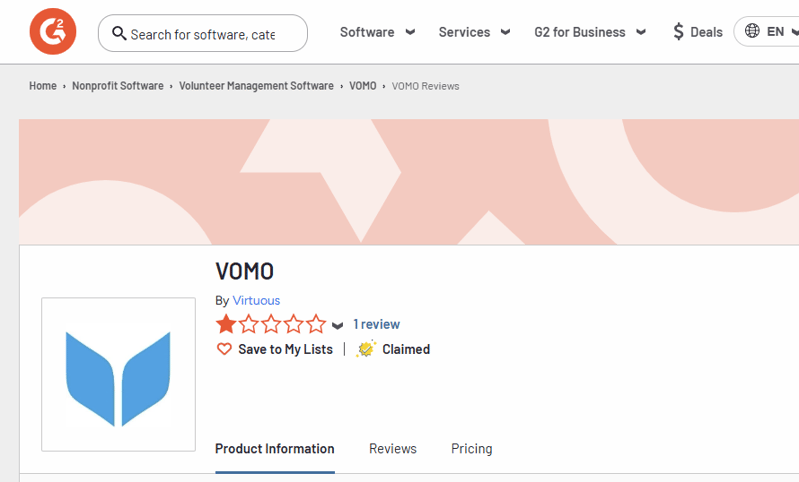Click VOMO Reviews breadcrumb text
This screenshot has height=482, width=799.
point(425,86)
